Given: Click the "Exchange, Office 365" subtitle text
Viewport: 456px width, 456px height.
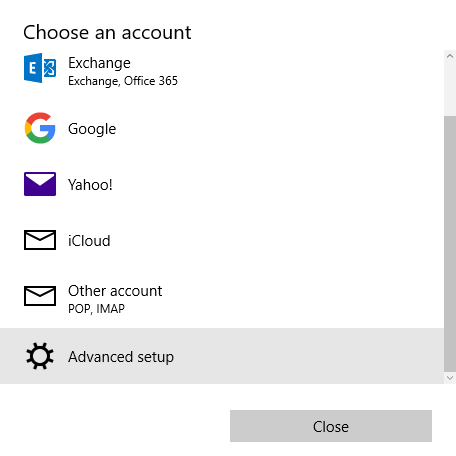Looking at the screenshot, I should coord(123,81).
